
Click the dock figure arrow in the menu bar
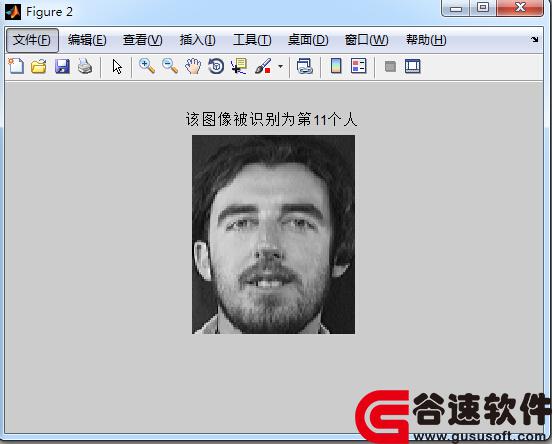pyautogui.click(x=535, y=40)
